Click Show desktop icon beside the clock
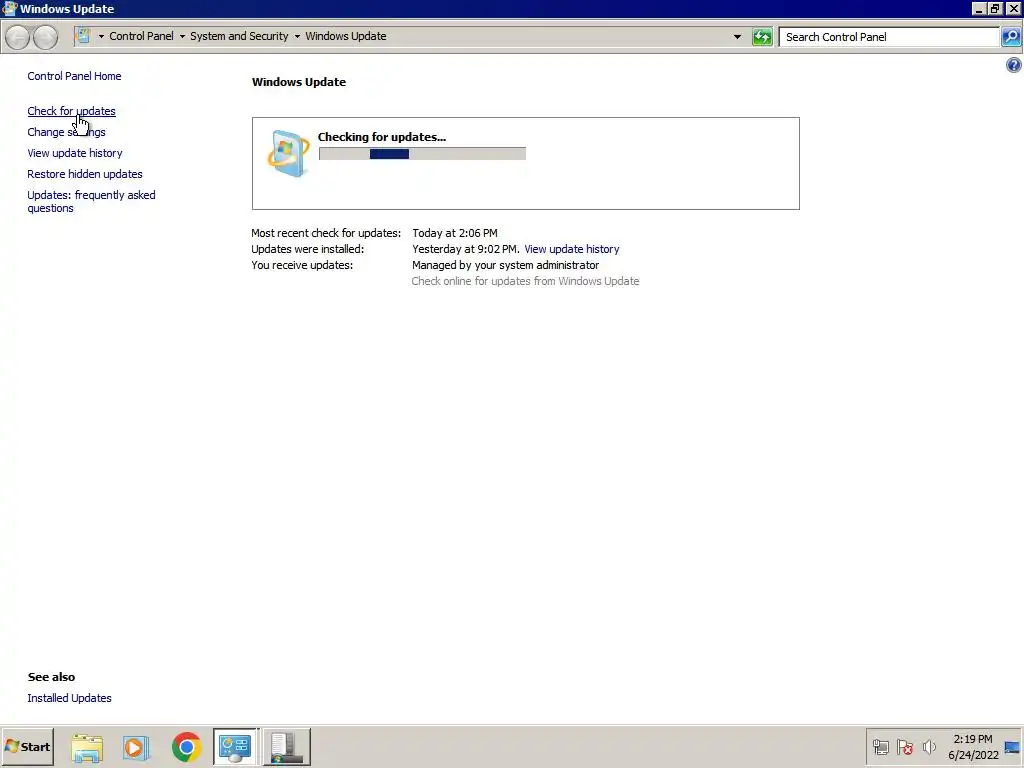The image size is (1024, 768). pyautogui.click(x=1013, y=747)
